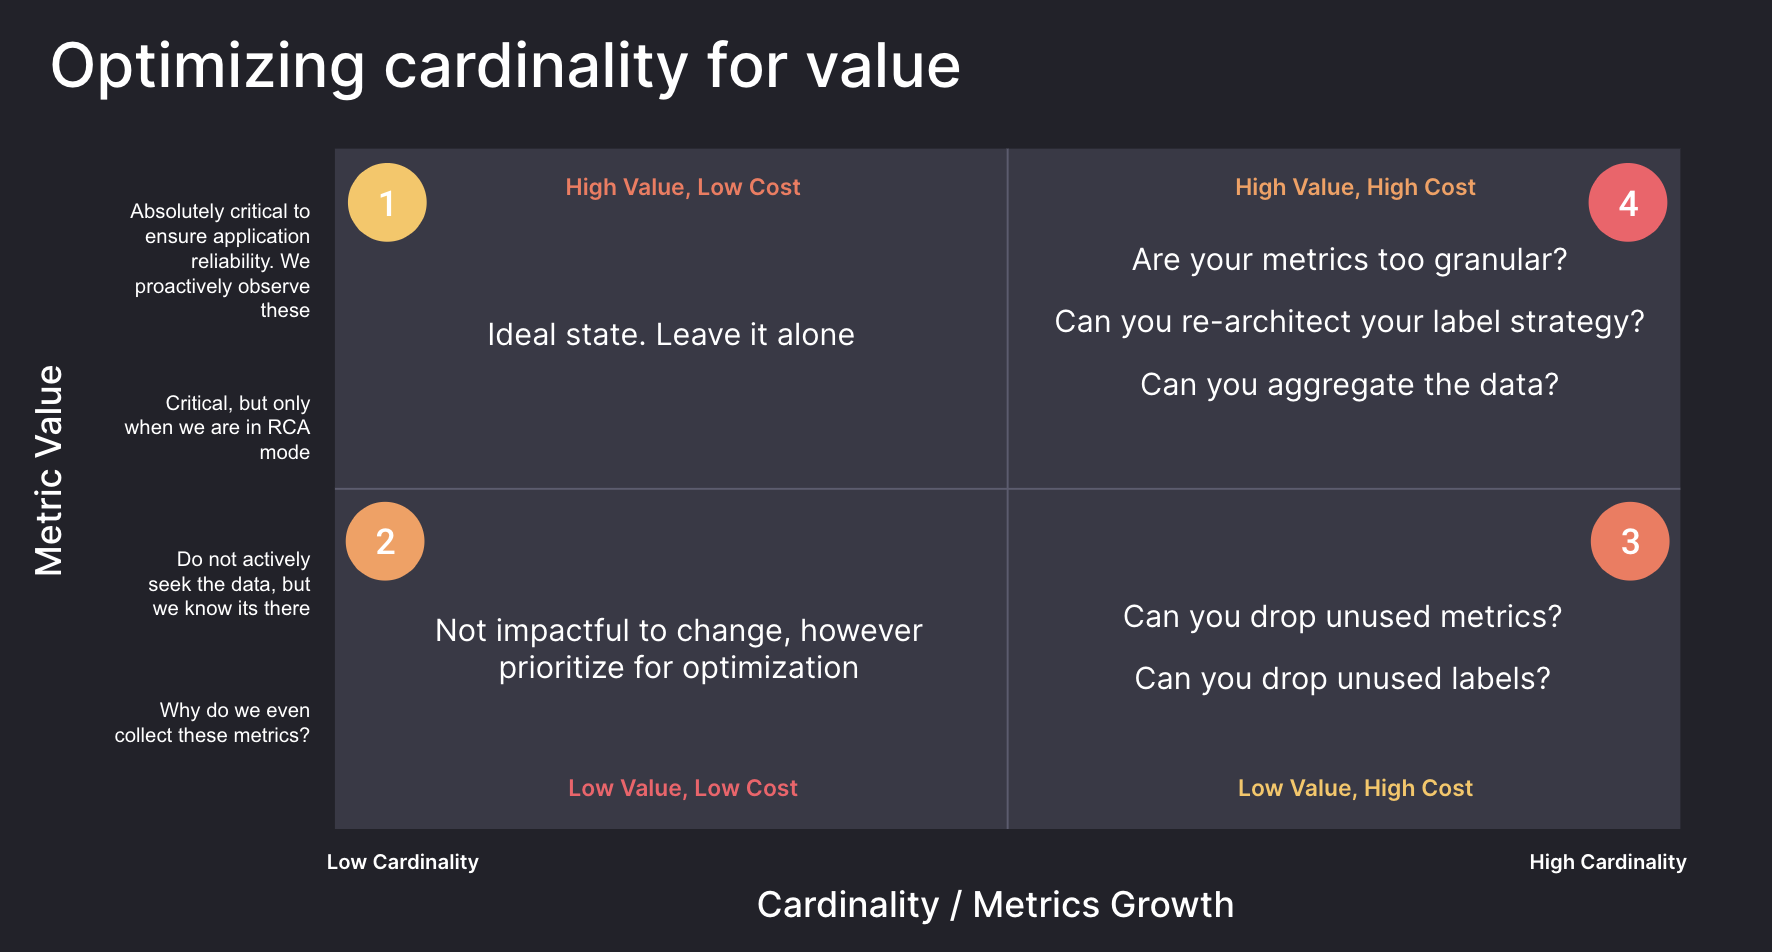Image resolution: width=1772 pixels, height=952 pixels.
Task: Select the circle numbered 3
Action: click(x=1629, y=541)
